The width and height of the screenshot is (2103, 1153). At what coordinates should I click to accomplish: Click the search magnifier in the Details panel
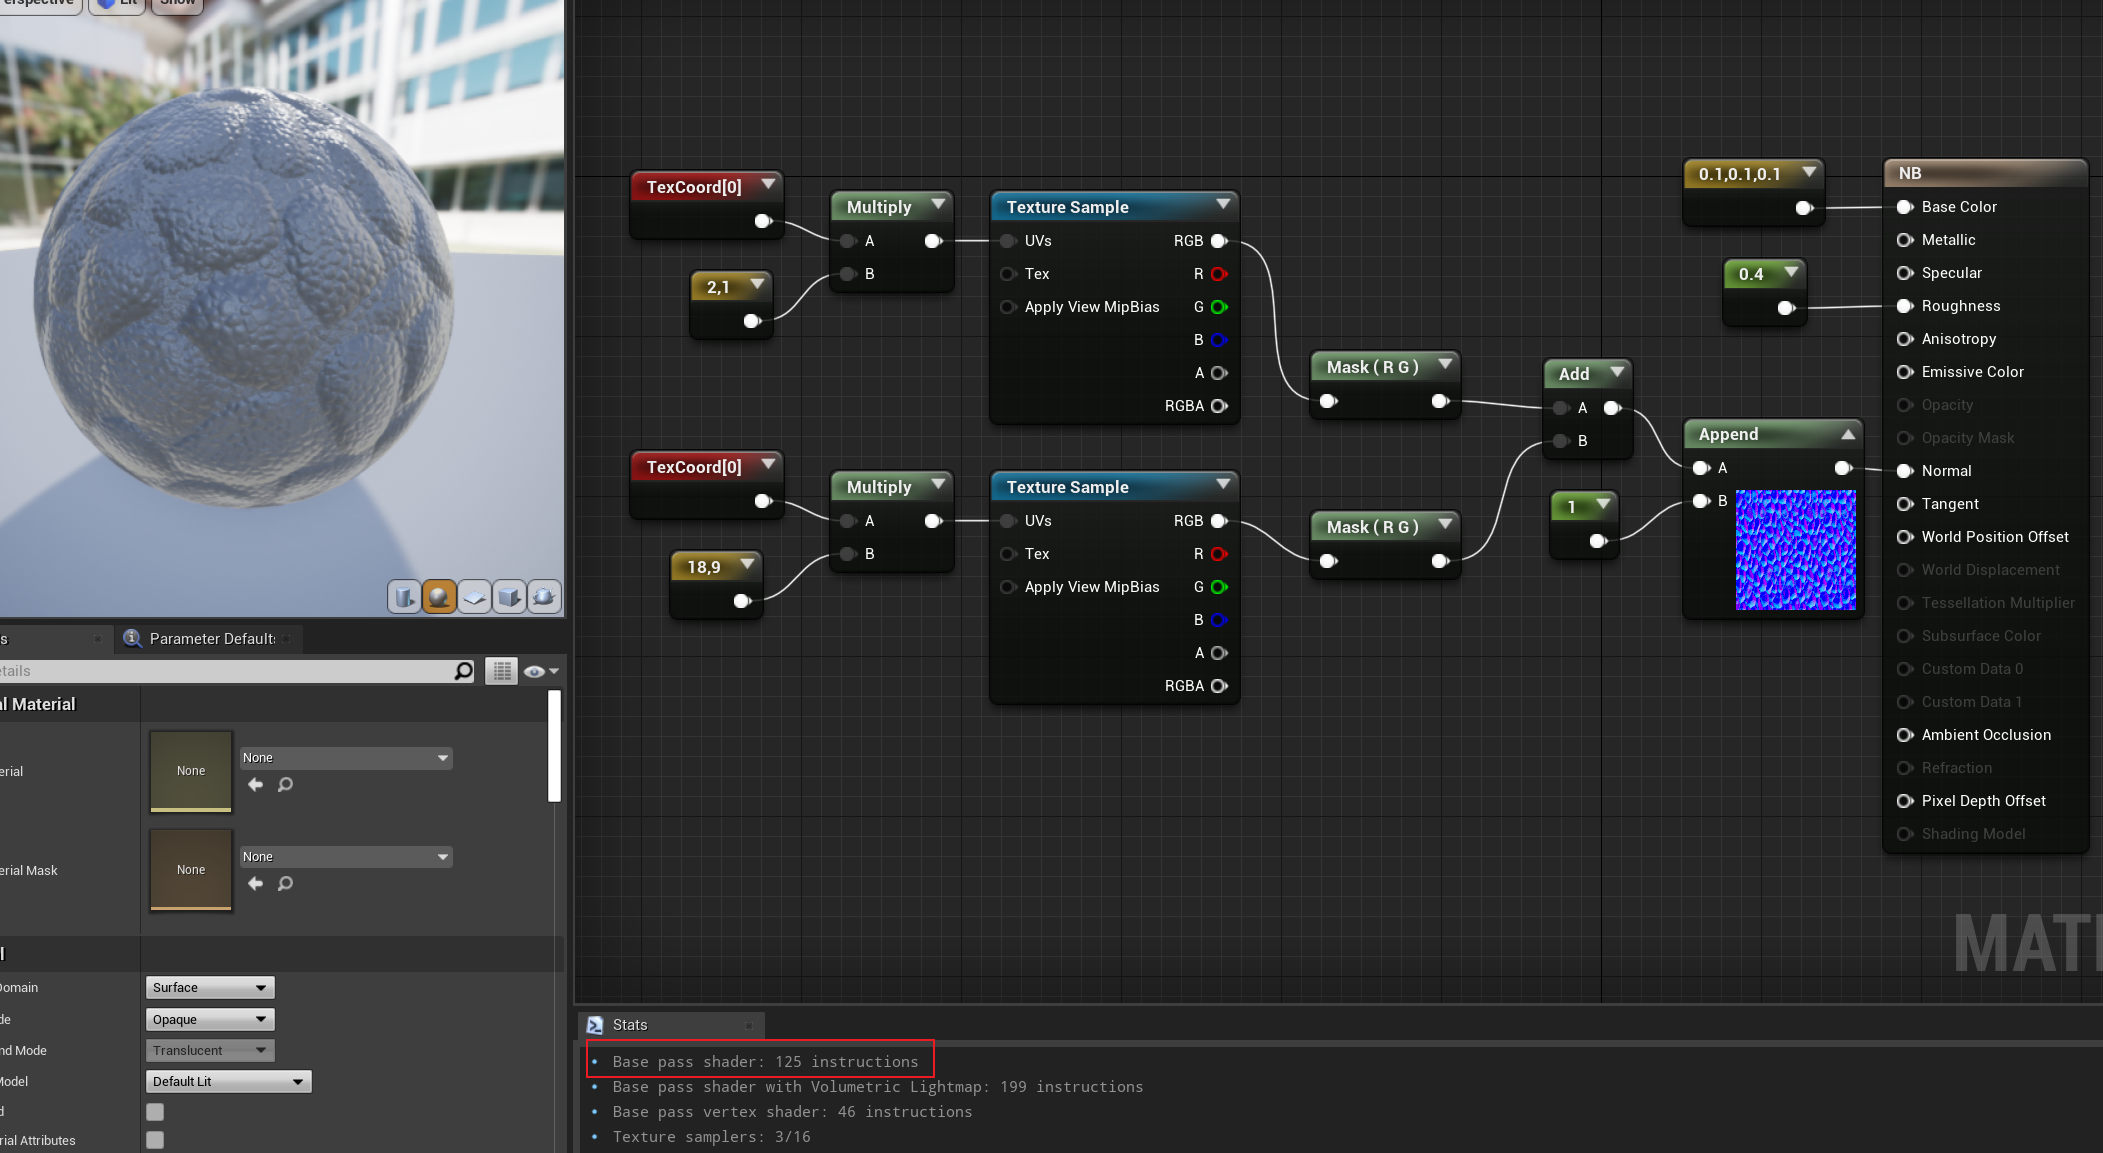click(462, 671)
